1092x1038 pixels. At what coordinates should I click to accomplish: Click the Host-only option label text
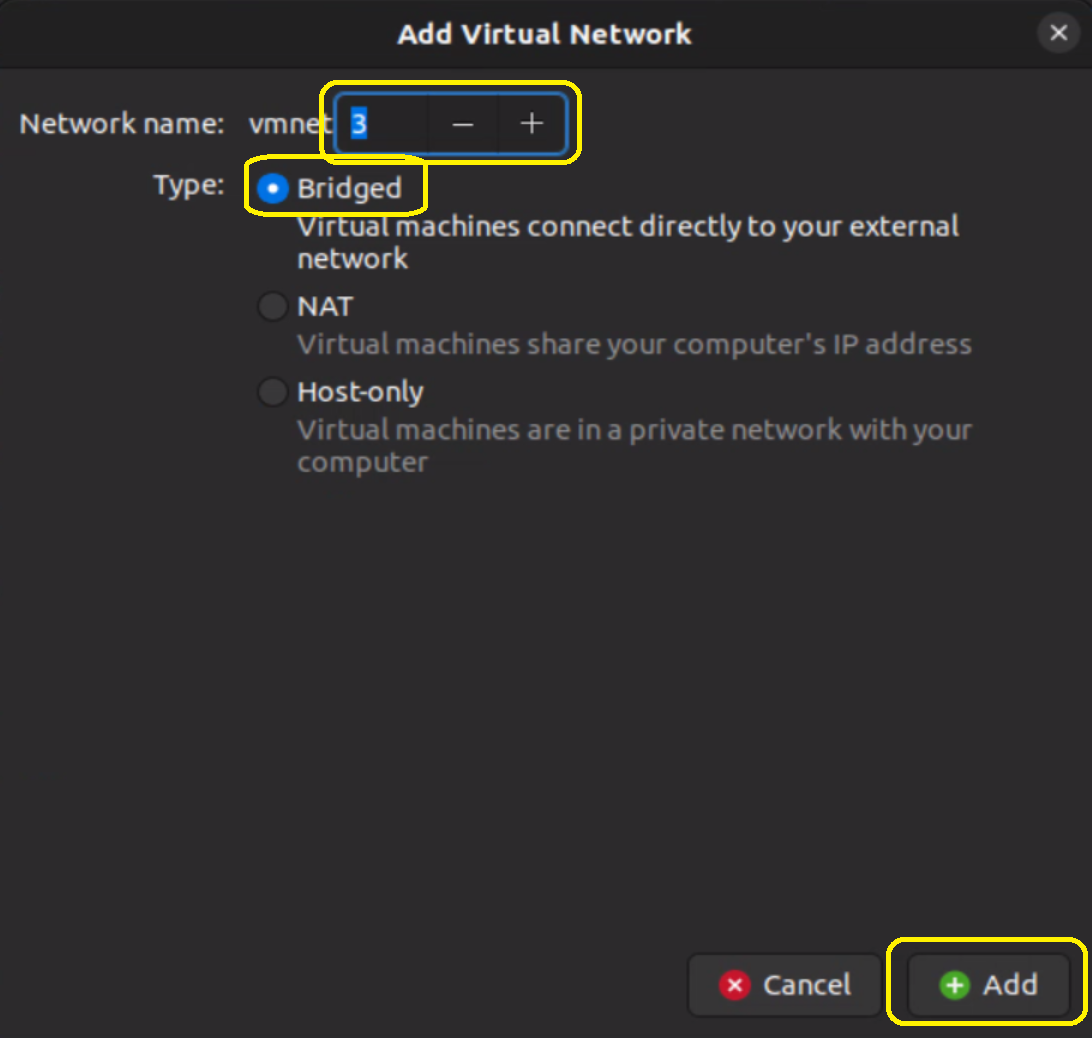click(x=360, y=392)
